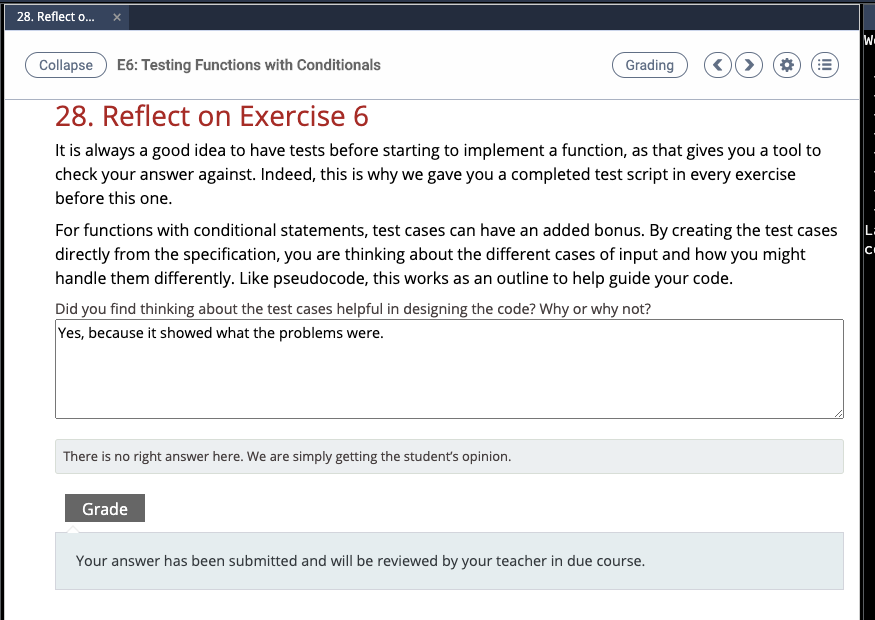Click the text area resize handle
Image resolution: width=875 pixels, height=620 pixels.
[x=839, y=414]
